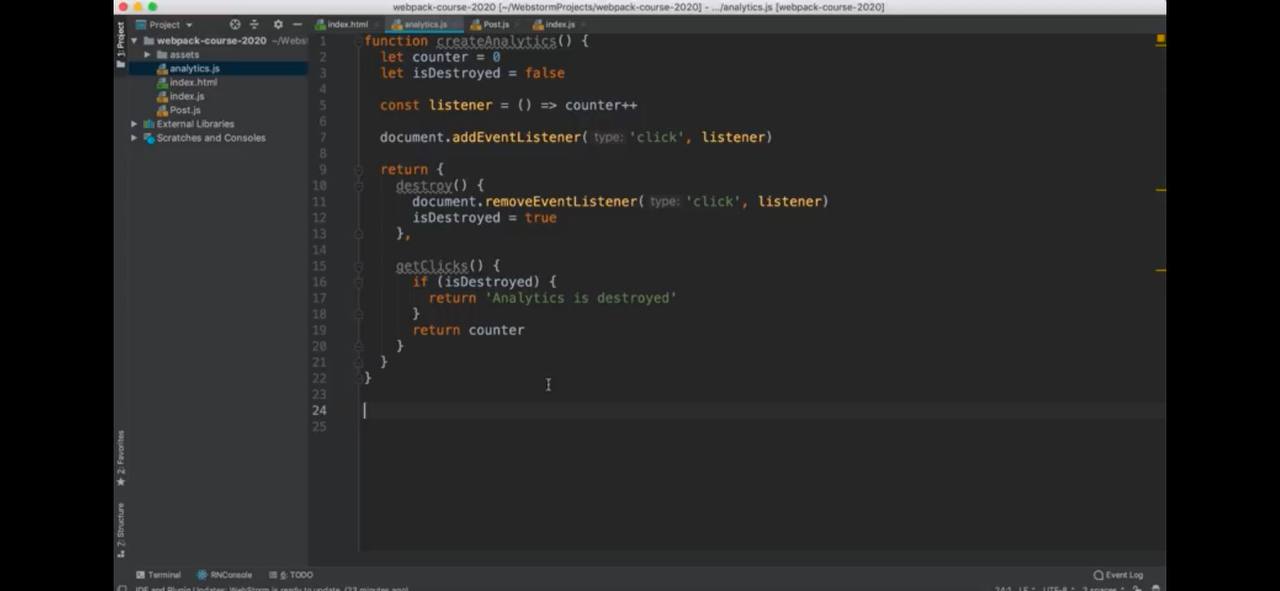The height and width of the screenshot is (591, 1280).
Task: Fold createAnalytics function at line 1
Action: click(x=359, y=41)
